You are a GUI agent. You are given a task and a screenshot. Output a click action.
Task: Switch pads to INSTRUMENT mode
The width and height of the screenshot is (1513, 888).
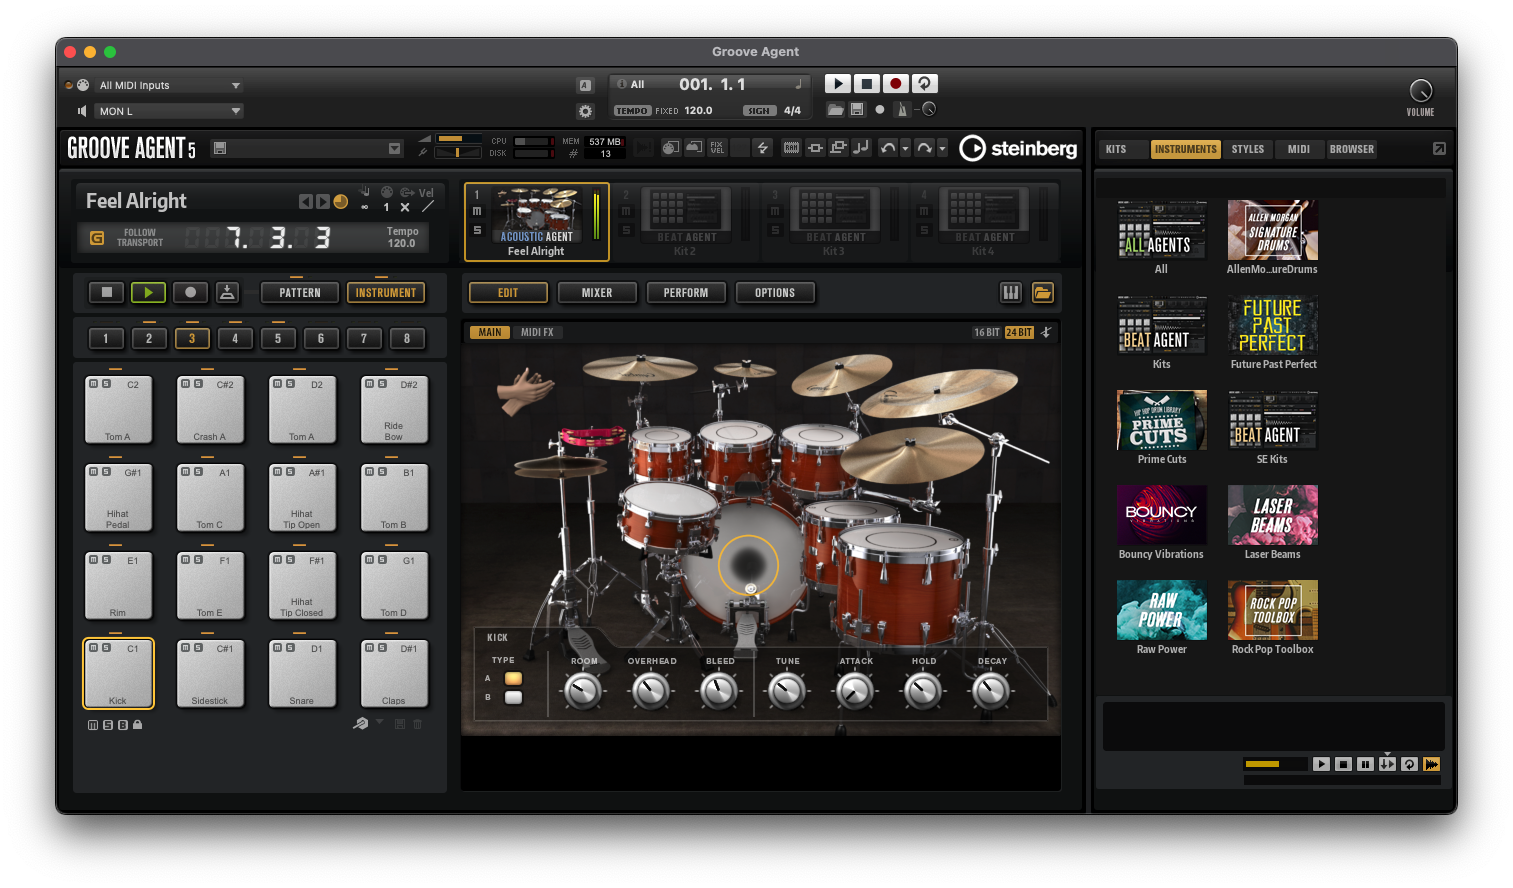385,293
